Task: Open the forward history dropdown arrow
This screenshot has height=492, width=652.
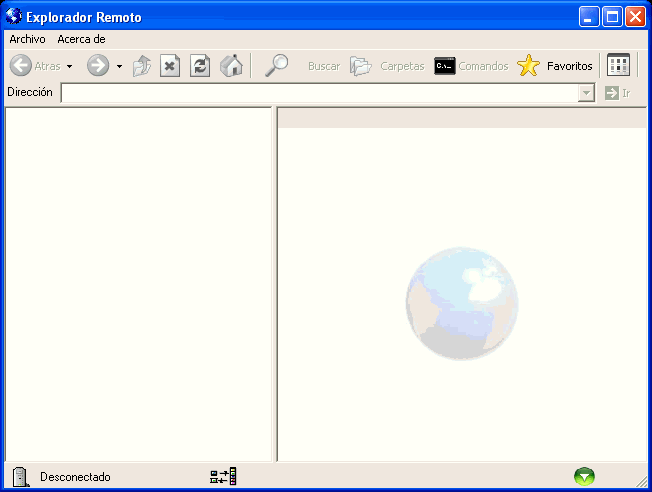Action: [119, 67]
